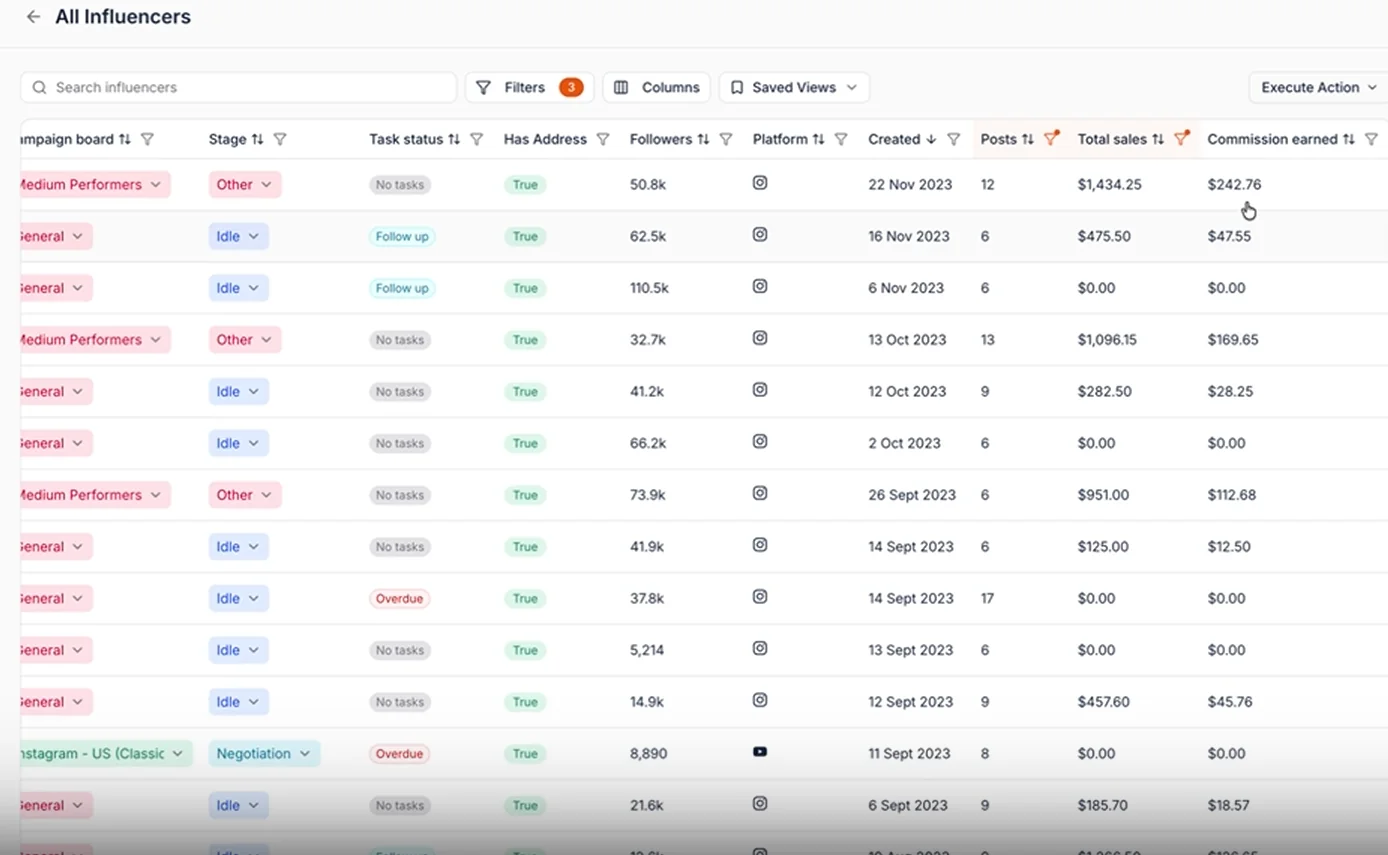Image resolution: width=1388 pixels, height=855 pixels.
Task: Click the Commission earned column filter funnel
Action: pyautogui.click(x=1371, y=140)
